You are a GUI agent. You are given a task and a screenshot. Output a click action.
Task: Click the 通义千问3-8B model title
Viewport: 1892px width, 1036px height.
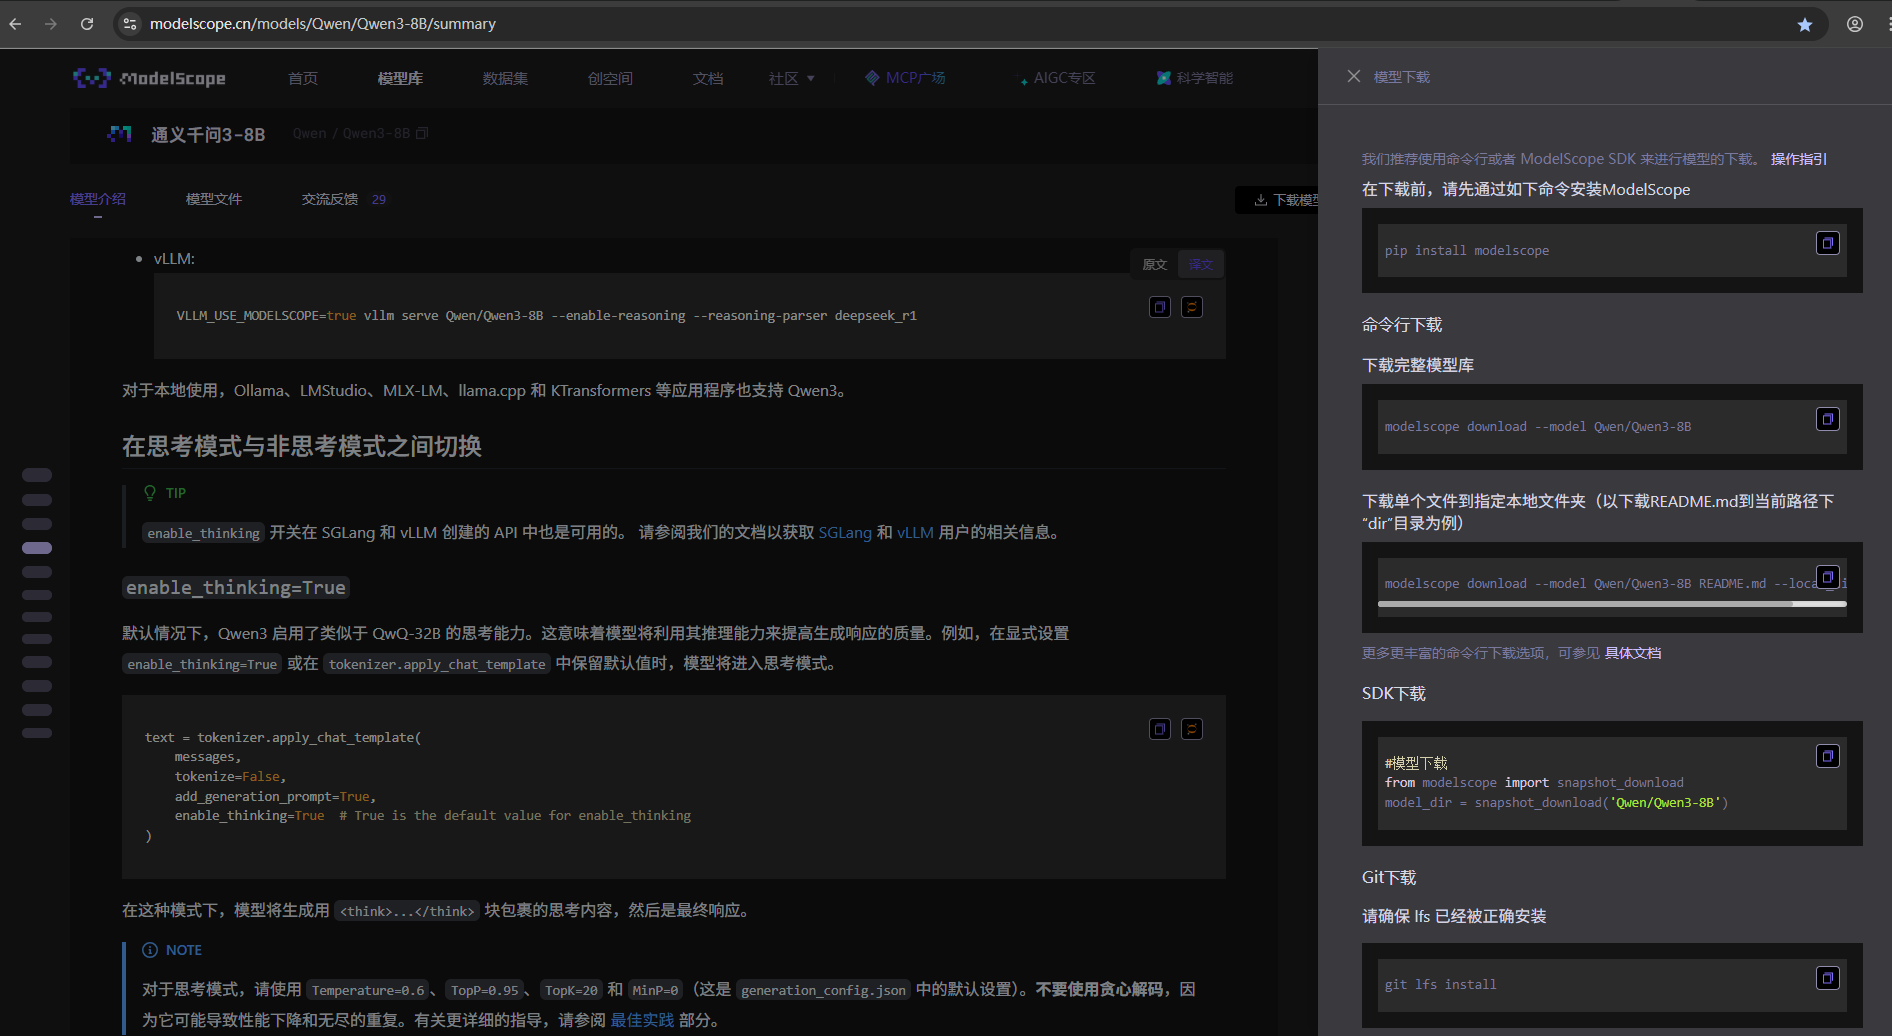[208, 134]
